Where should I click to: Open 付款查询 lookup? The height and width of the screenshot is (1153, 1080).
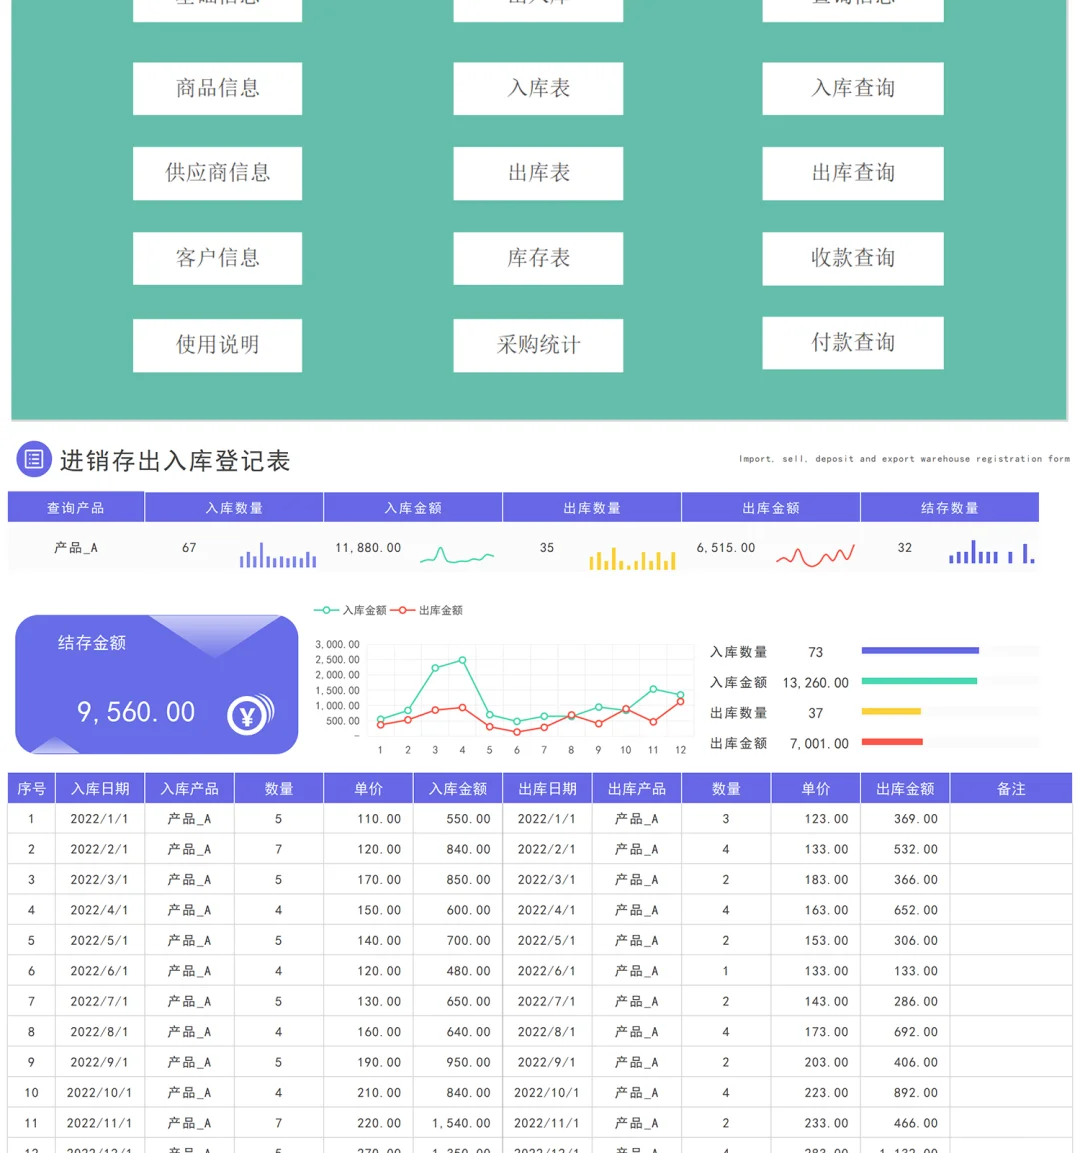pos(853,343)
